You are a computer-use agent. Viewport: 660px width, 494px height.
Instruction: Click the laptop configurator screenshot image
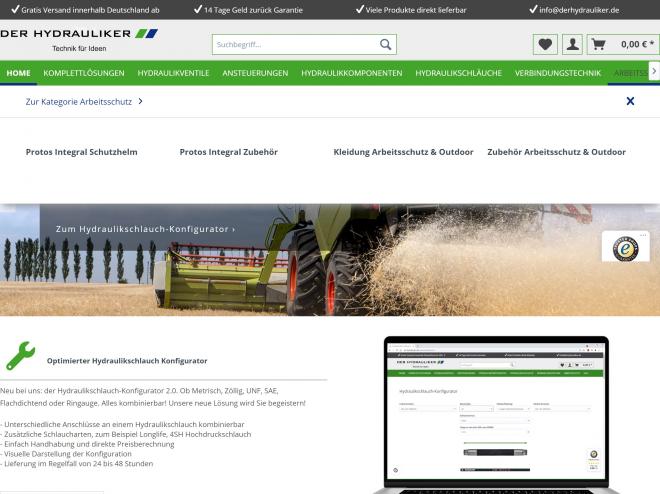pos(495,414)
